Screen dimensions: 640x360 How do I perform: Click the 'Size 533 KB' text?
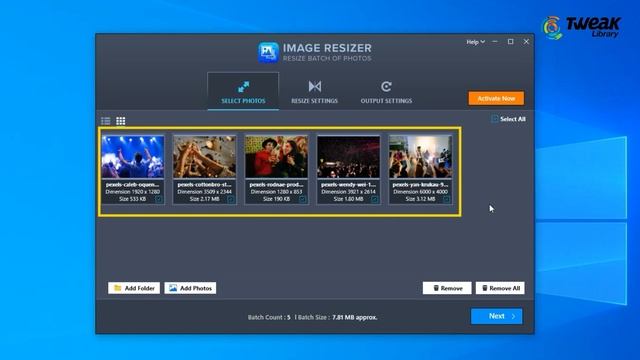(133, 199)
